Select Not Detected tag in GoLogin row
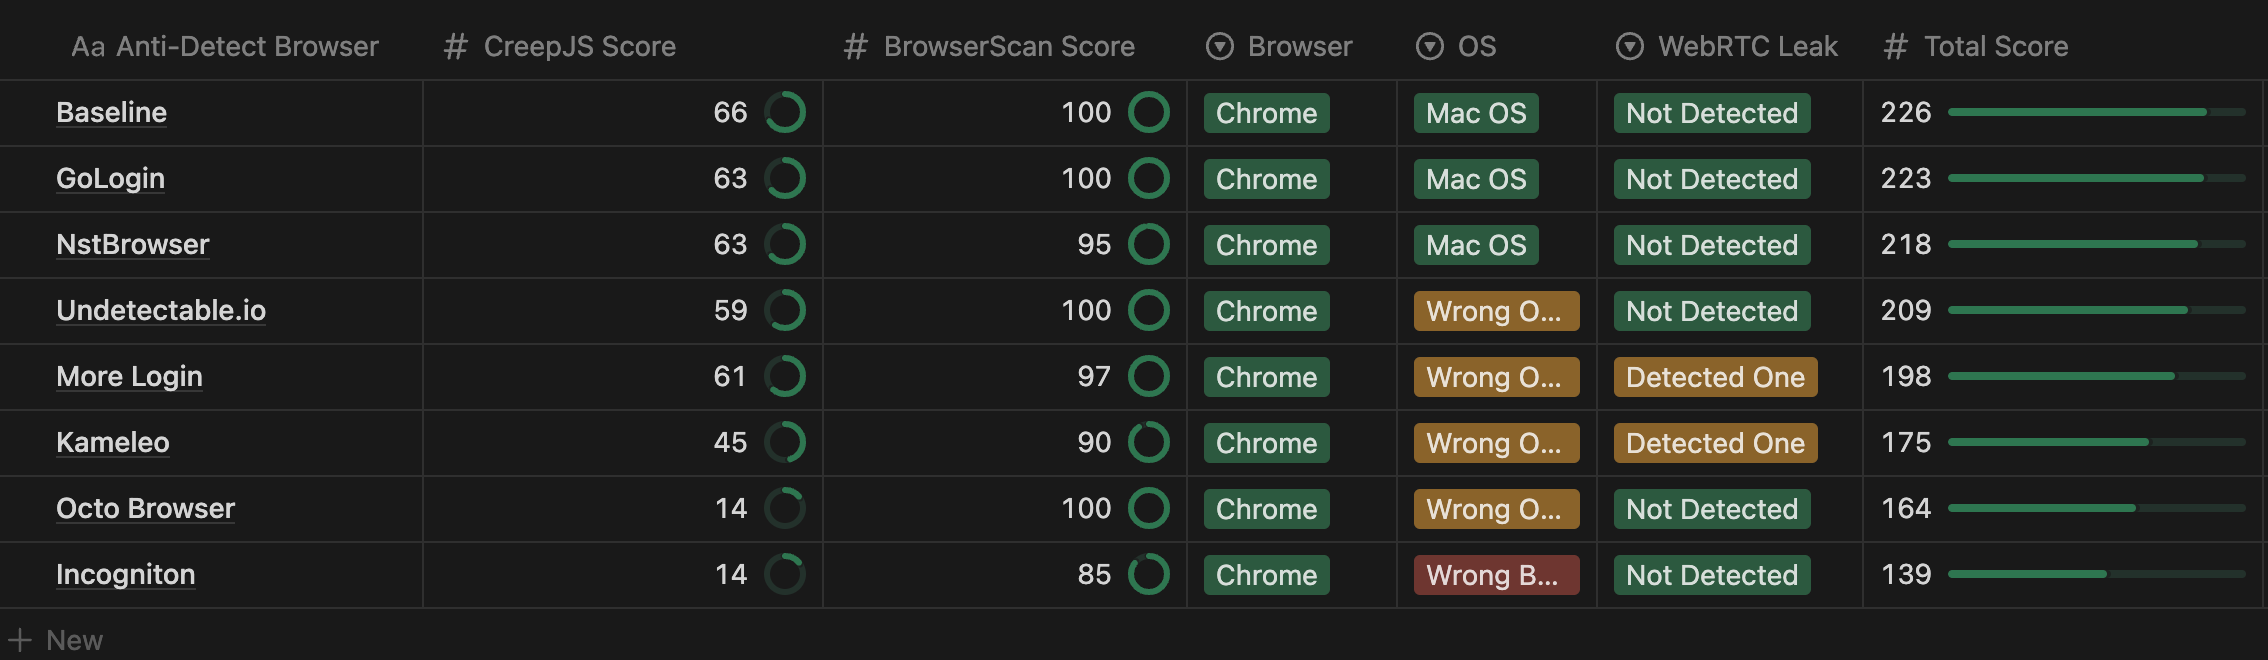 (x=1712, y=179)
